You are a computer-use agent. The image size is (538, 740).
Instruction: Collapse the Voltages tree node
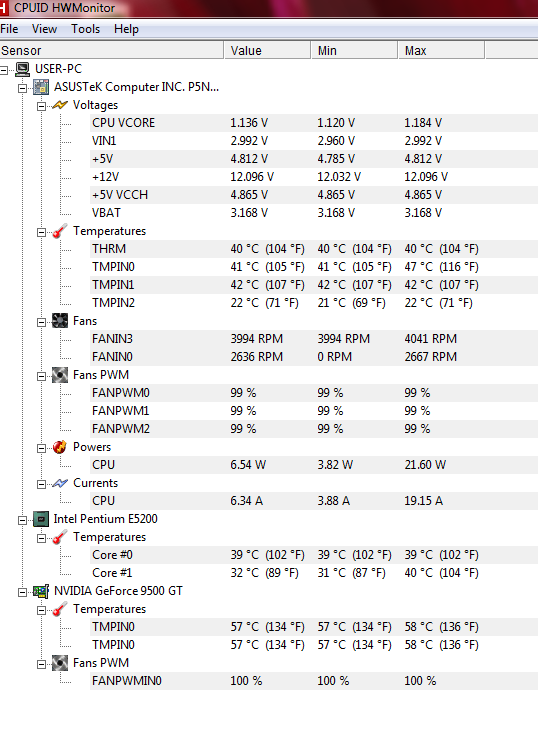[x=42, y=106]
